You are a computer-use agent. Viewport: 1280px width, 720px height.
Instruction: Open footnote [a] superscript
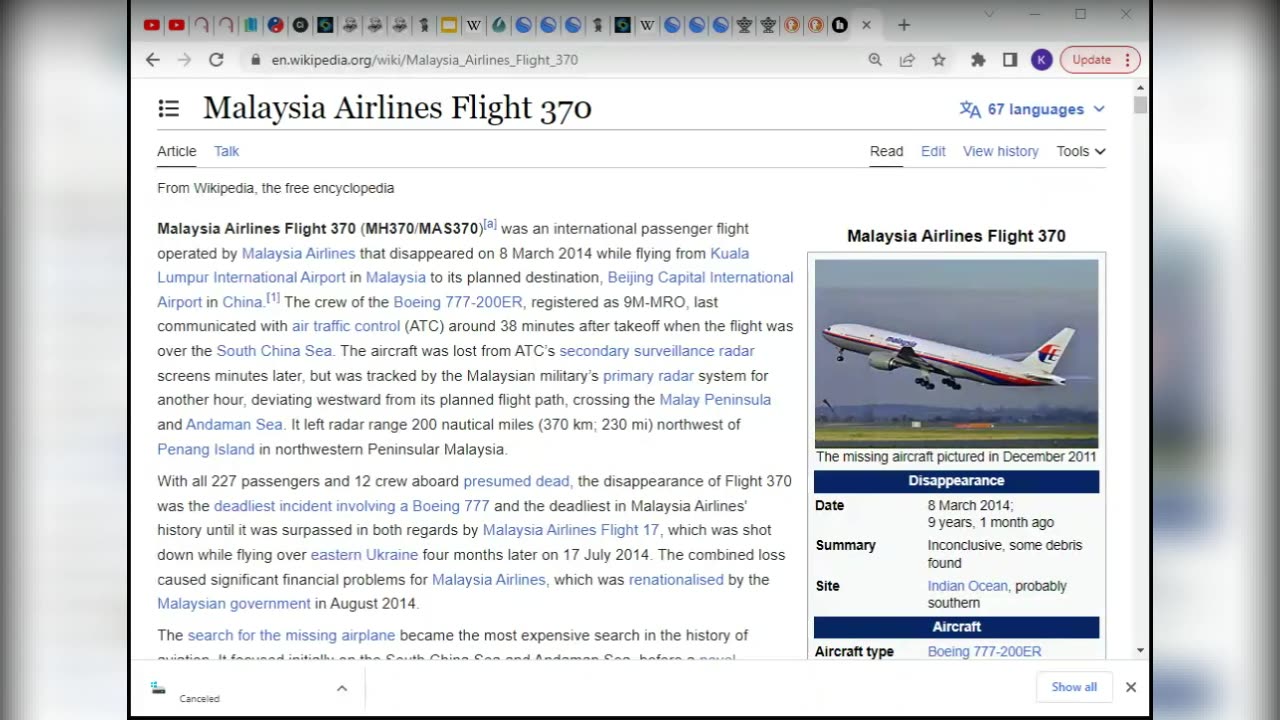490,224
